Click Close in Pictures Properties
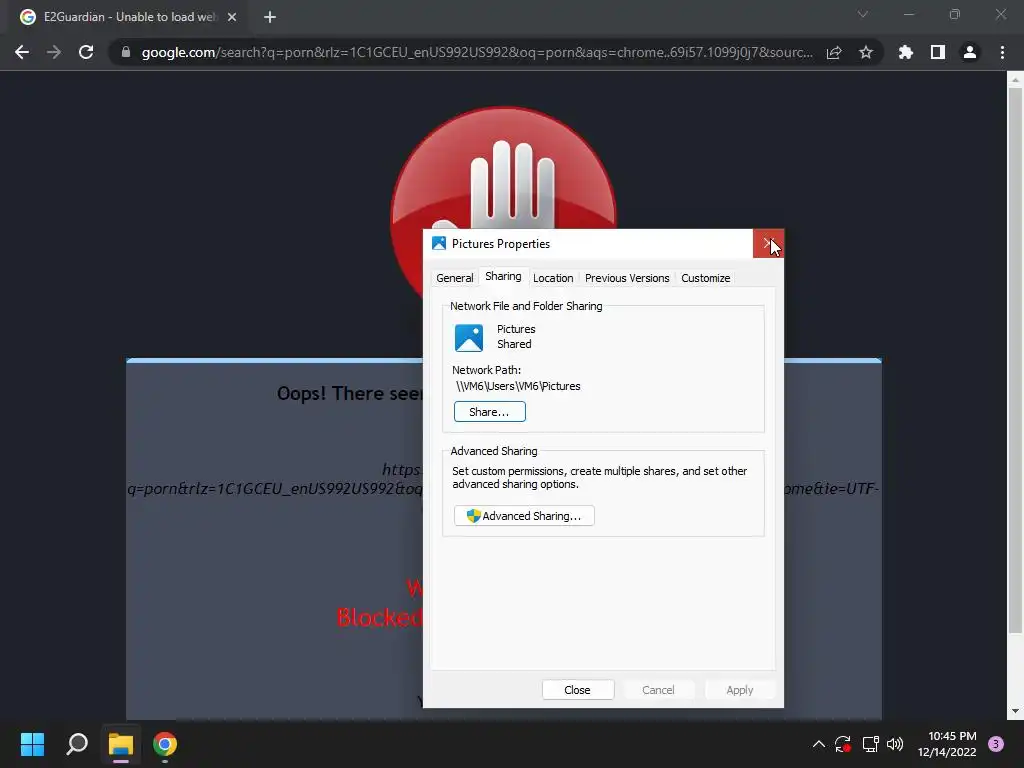1024x768 pixels. [577, 690]
